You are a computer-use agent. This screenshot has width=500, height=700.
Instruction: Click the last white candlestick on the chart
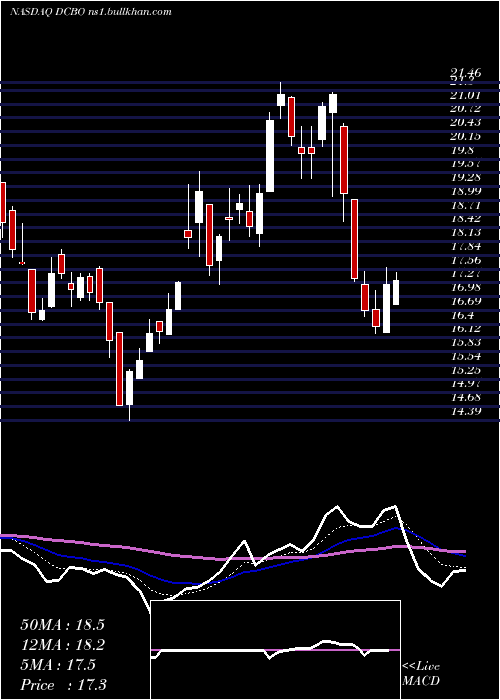(x=396, y=289)
